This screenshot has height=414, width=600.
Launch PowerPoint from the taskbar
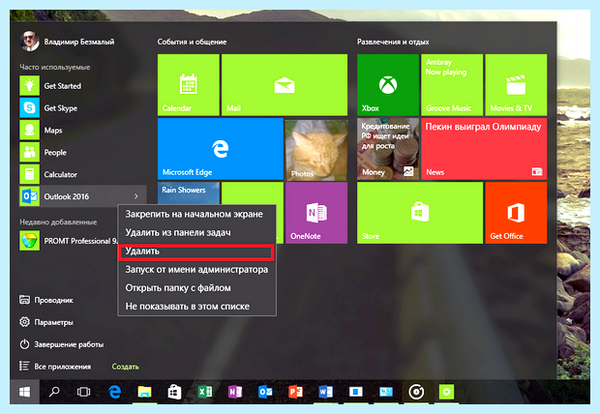[x=295, y=392]
